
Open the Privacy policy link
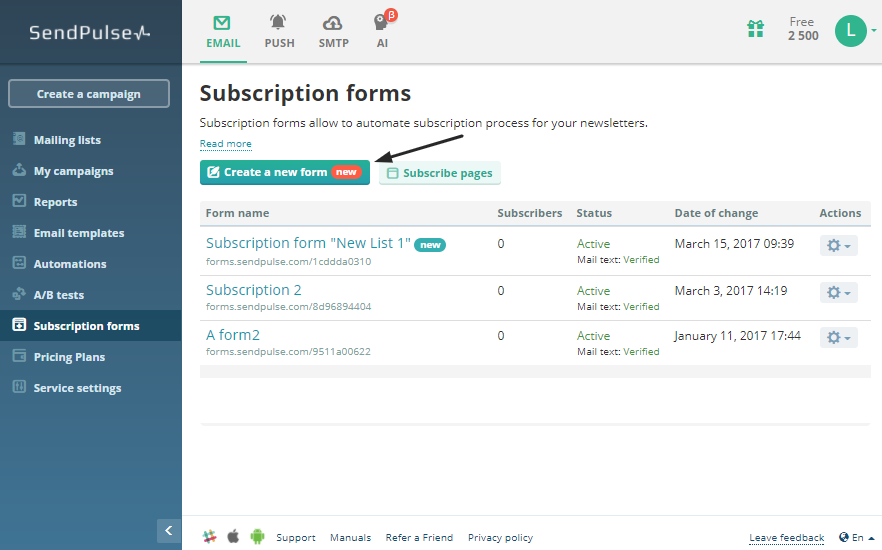pos(500,538)
